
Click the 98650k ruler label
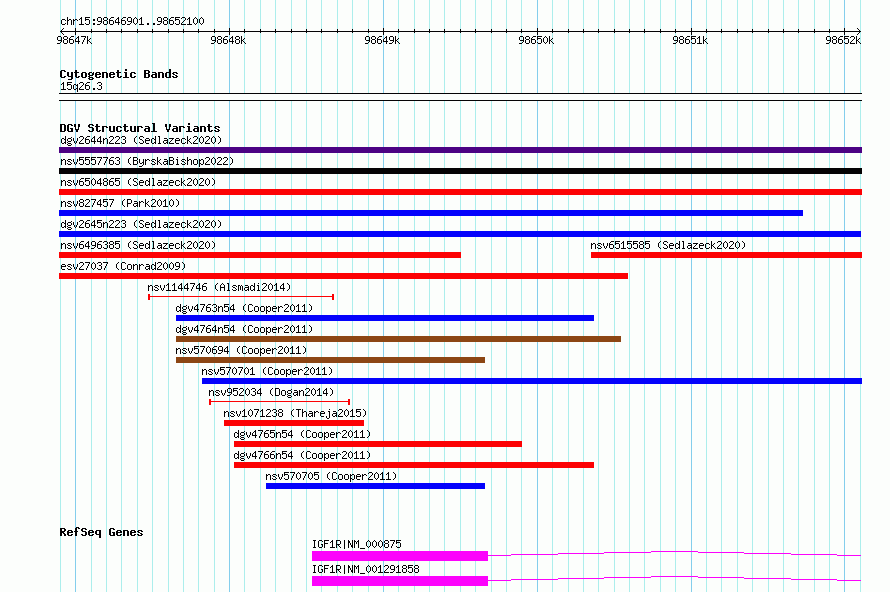(536, 40)
